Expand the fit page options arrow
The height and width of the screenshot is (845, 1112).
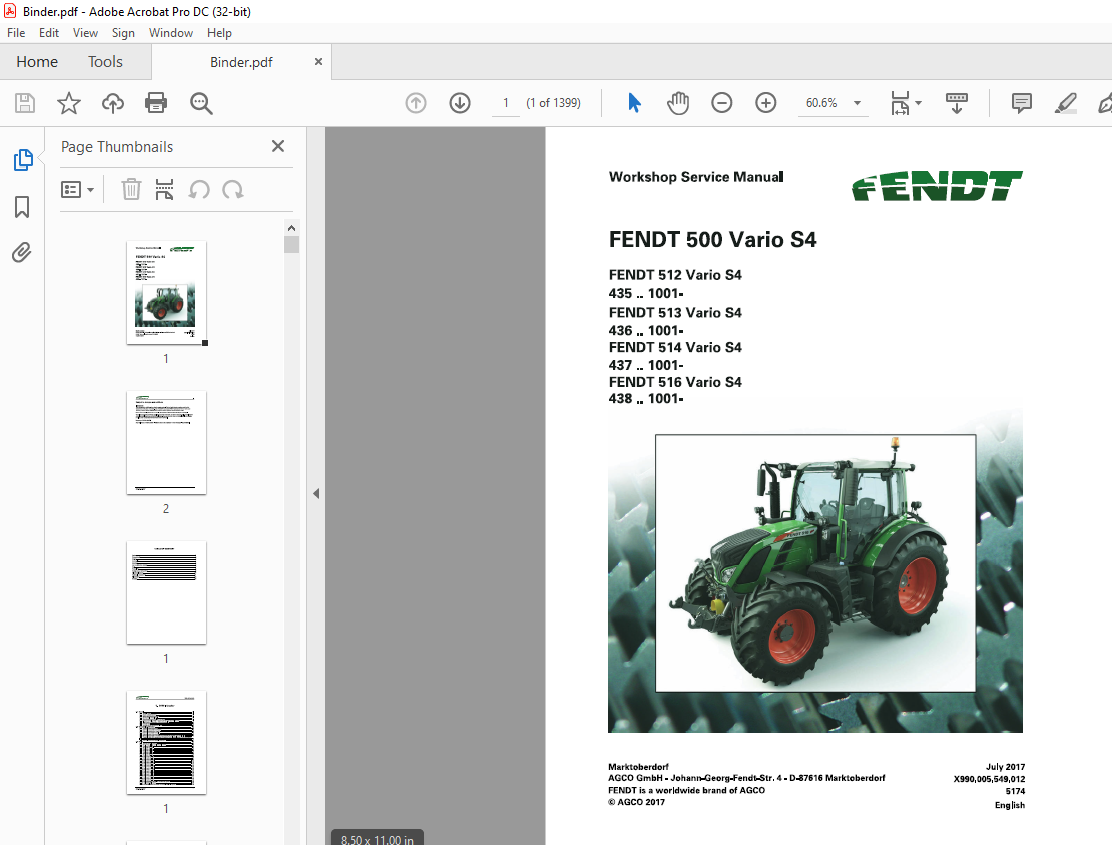click(919, 103)
